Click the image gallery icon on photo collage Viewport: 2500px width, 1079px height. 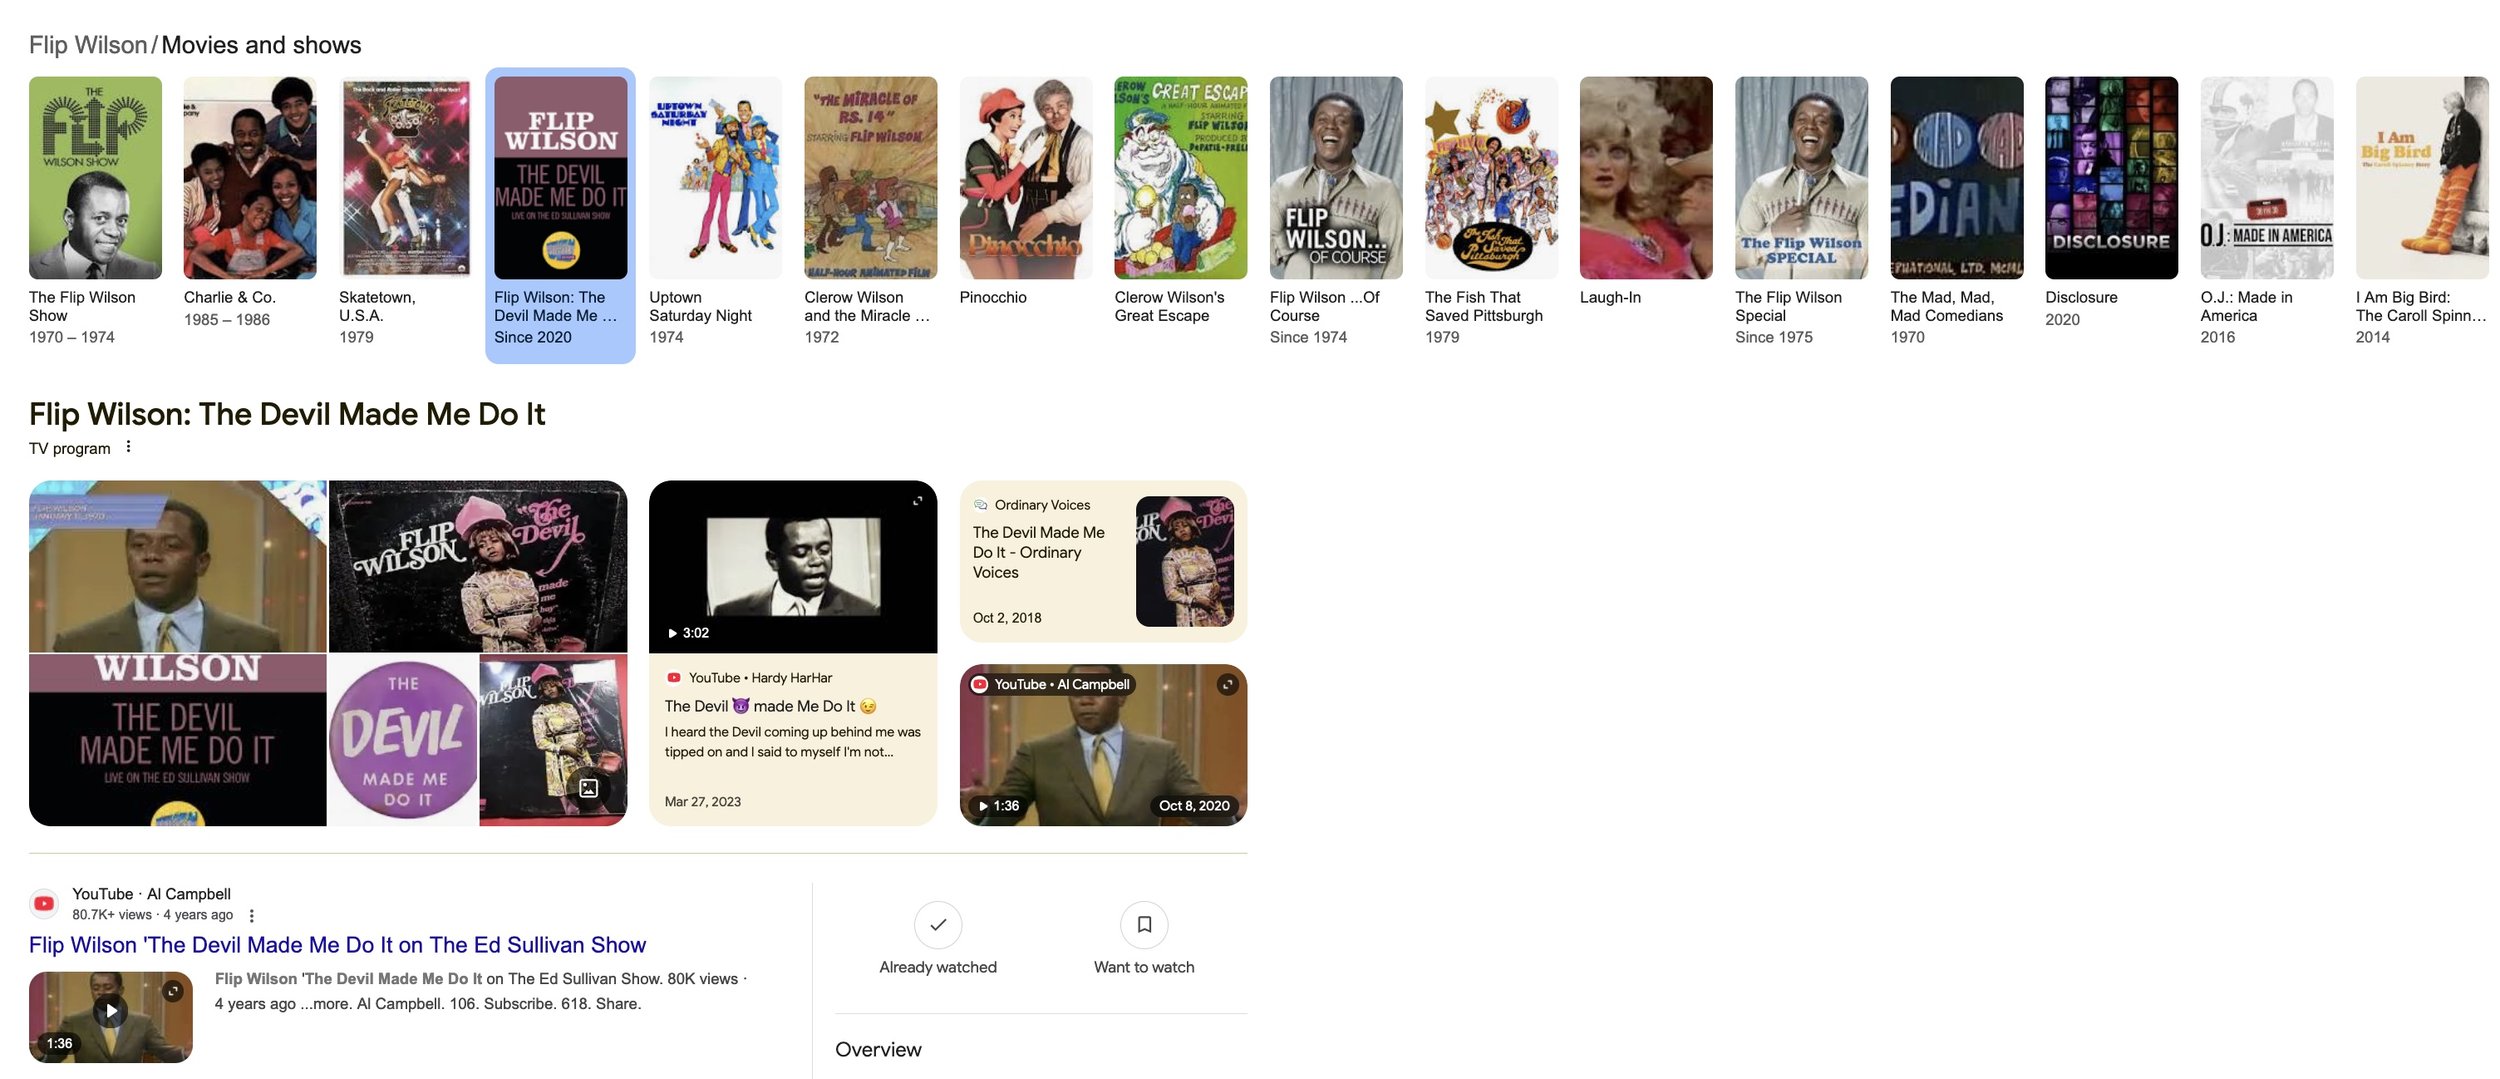click(x=589, y=788)
